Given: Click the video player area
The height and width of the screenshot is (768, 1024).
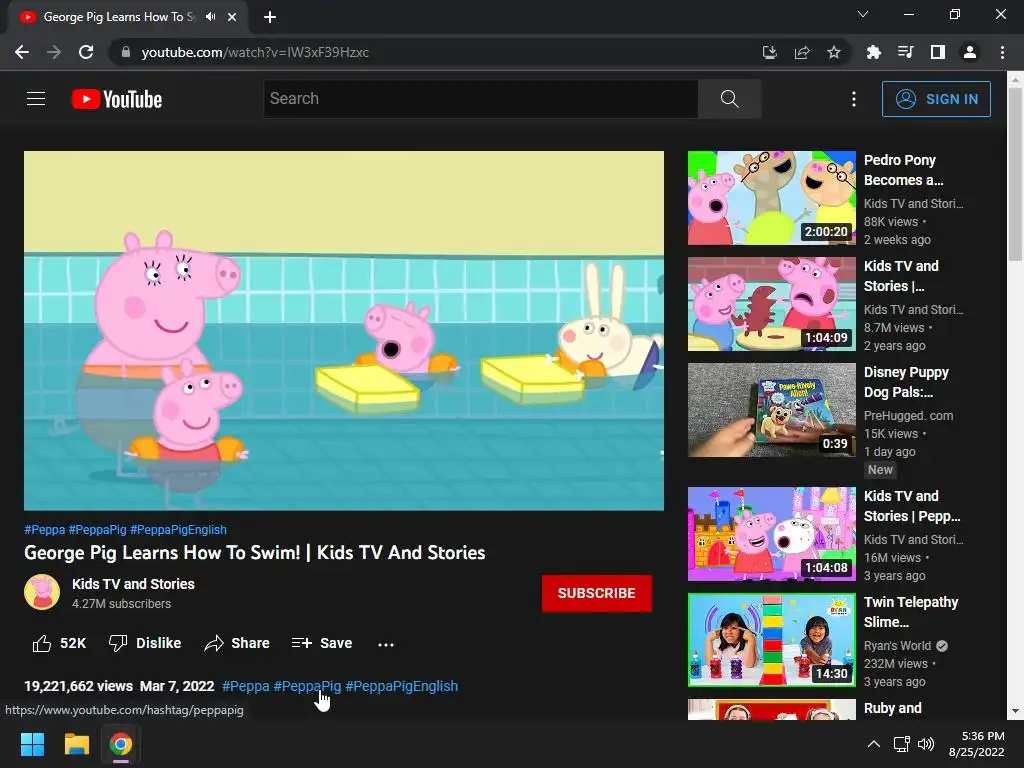Looking at the screenshot, I should [344, 330].
